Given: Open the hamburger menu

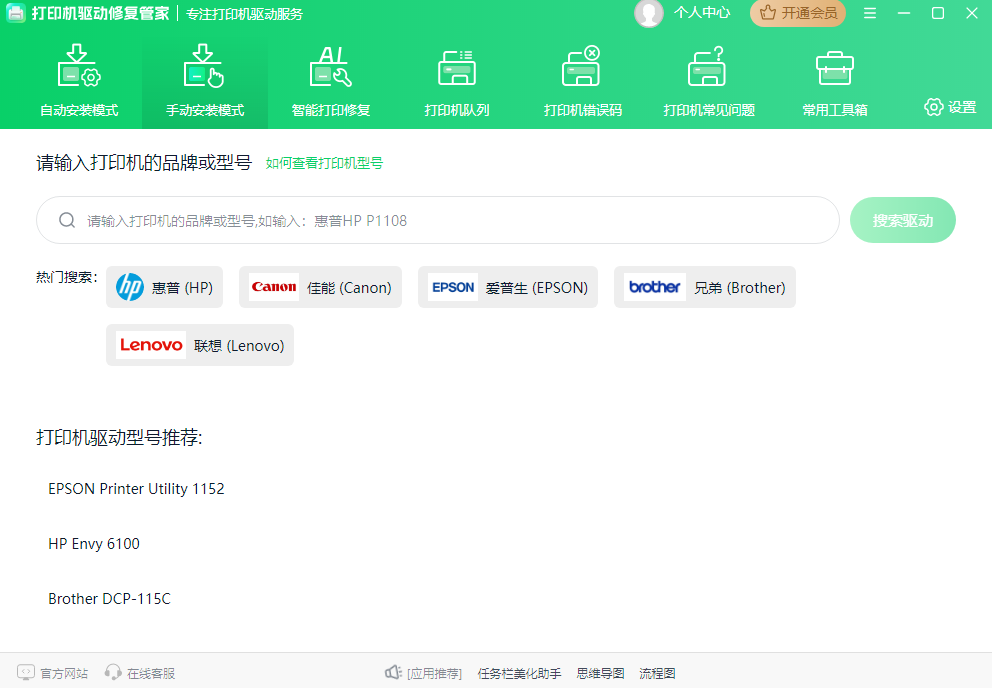Looking at the screenshot, I should pos(871,14).
